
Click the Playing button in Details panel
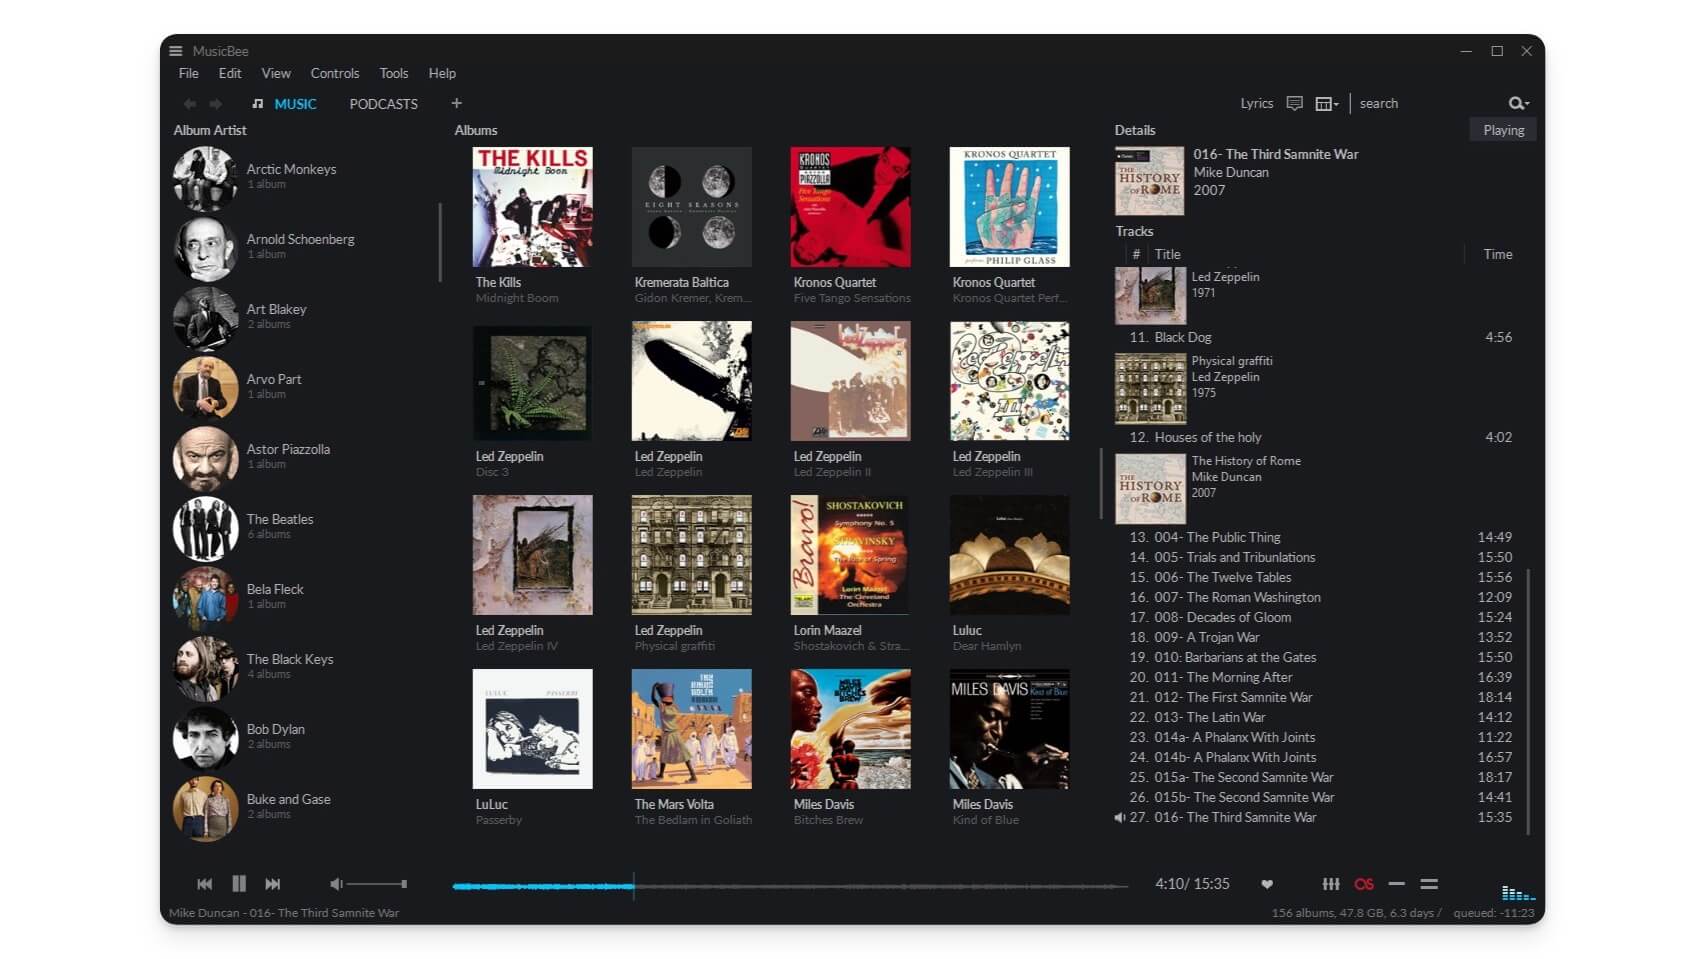pos(1503,130)
